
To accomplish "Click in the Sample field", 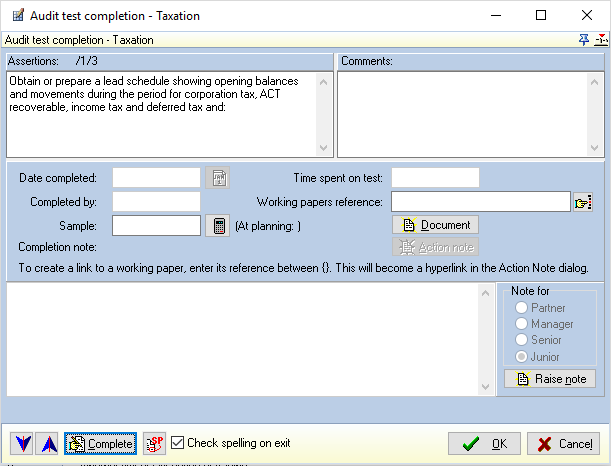I will (156, 226).
